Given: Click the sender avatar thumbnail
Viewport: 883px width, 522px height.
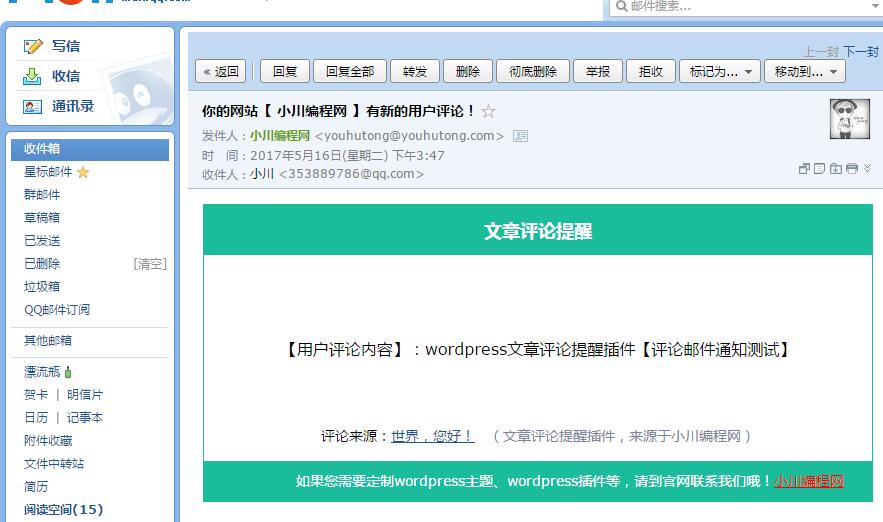Looking at the screenshot, I should [x=850, y=119].
